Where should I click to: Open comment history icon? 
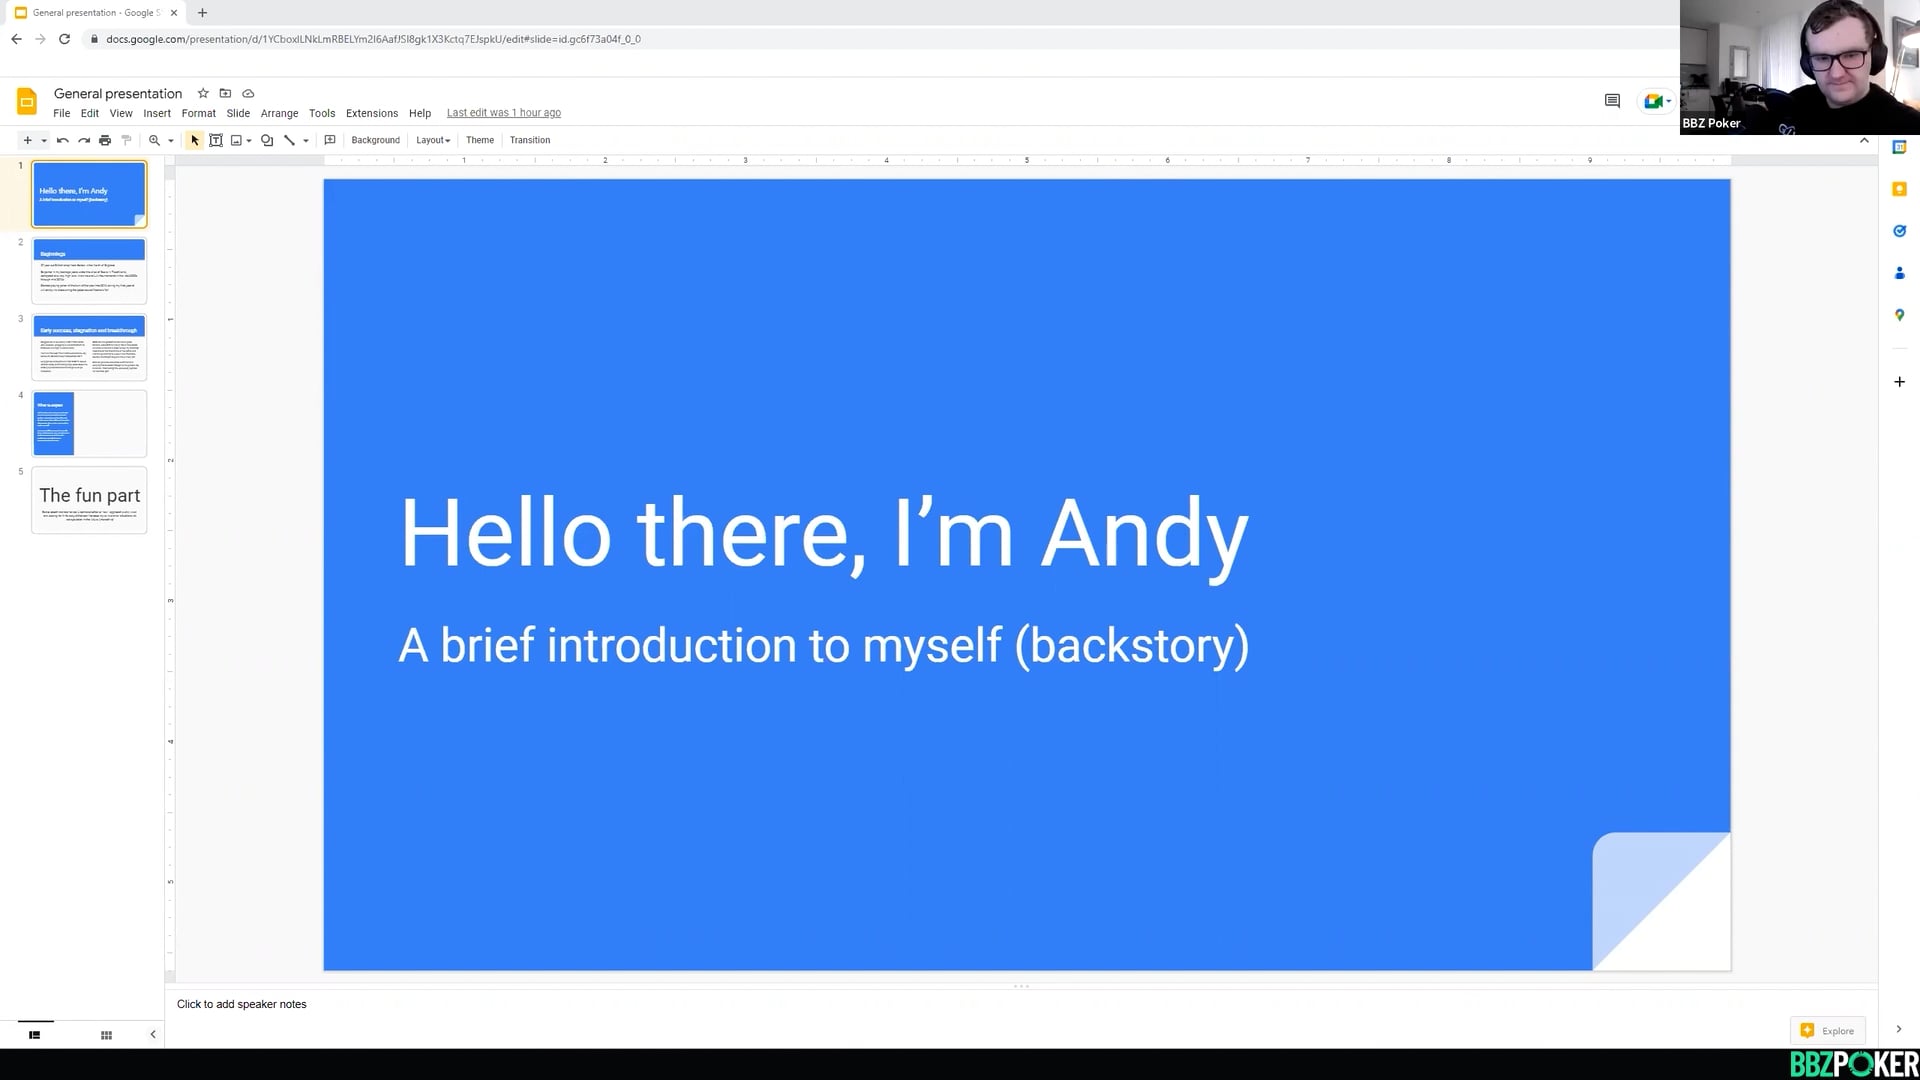coord(1612,101)
